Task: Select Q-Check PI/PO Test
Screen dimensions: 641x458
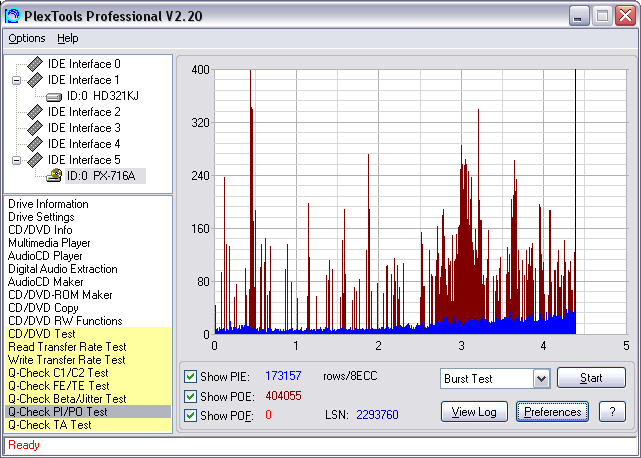Action: (88, 412)
